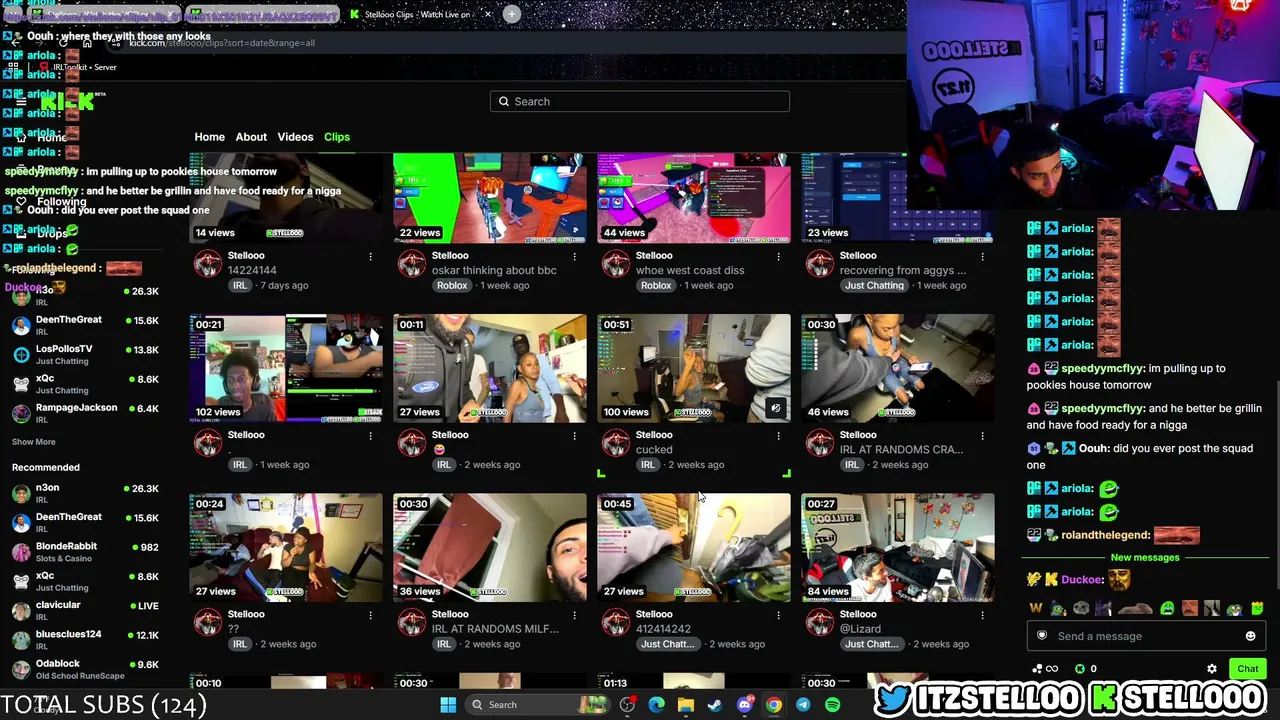The width and height of the screenshot is (1280, 720).
Task: Open Spotify from the taskbar
Action: [832, 705]
